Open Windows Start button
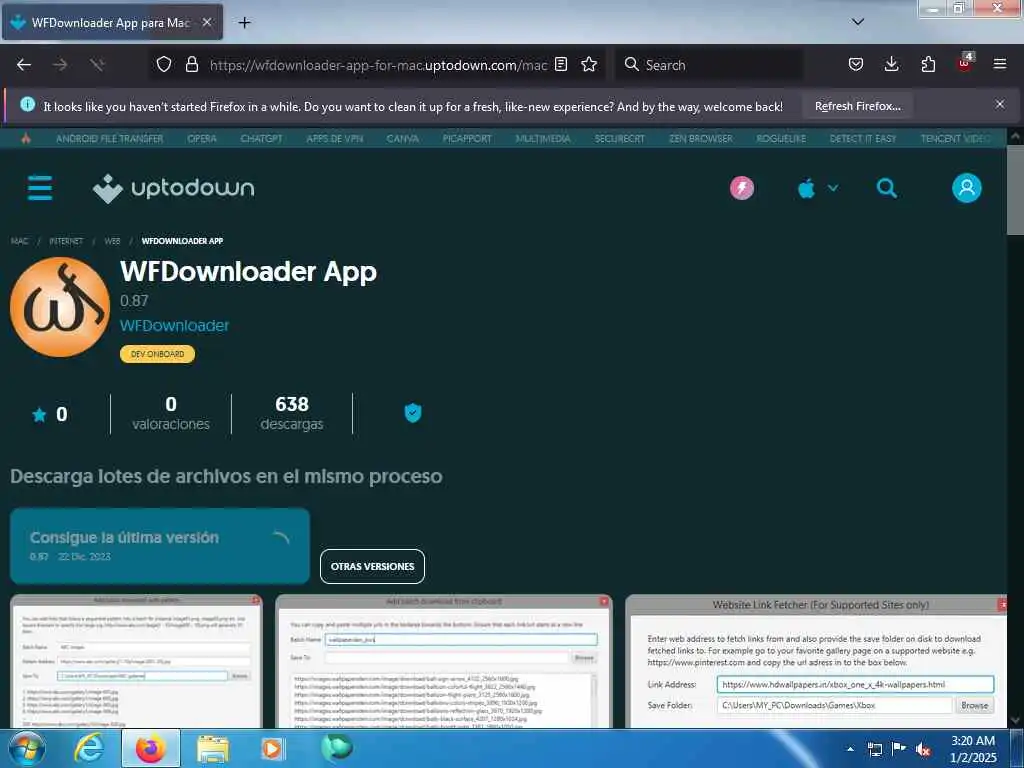 (x=27, y=748)
